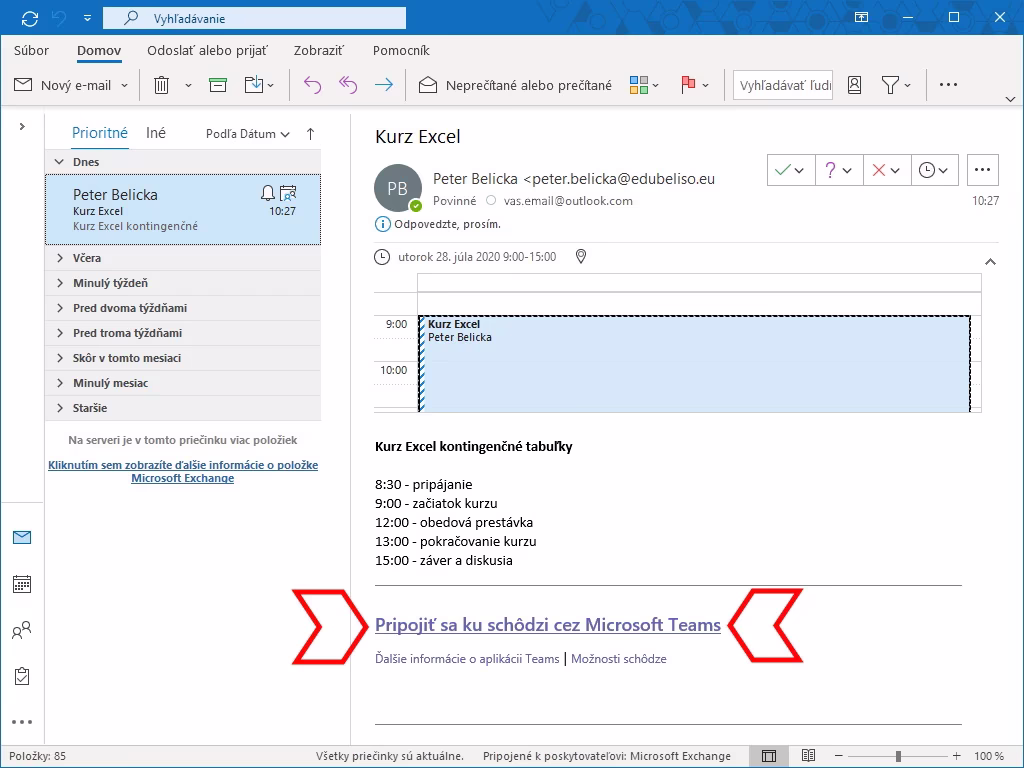The height and width of the screenshot is (768, 1024).
Task: Expand the folder pane chevron
Action: [x=22, y=126]
